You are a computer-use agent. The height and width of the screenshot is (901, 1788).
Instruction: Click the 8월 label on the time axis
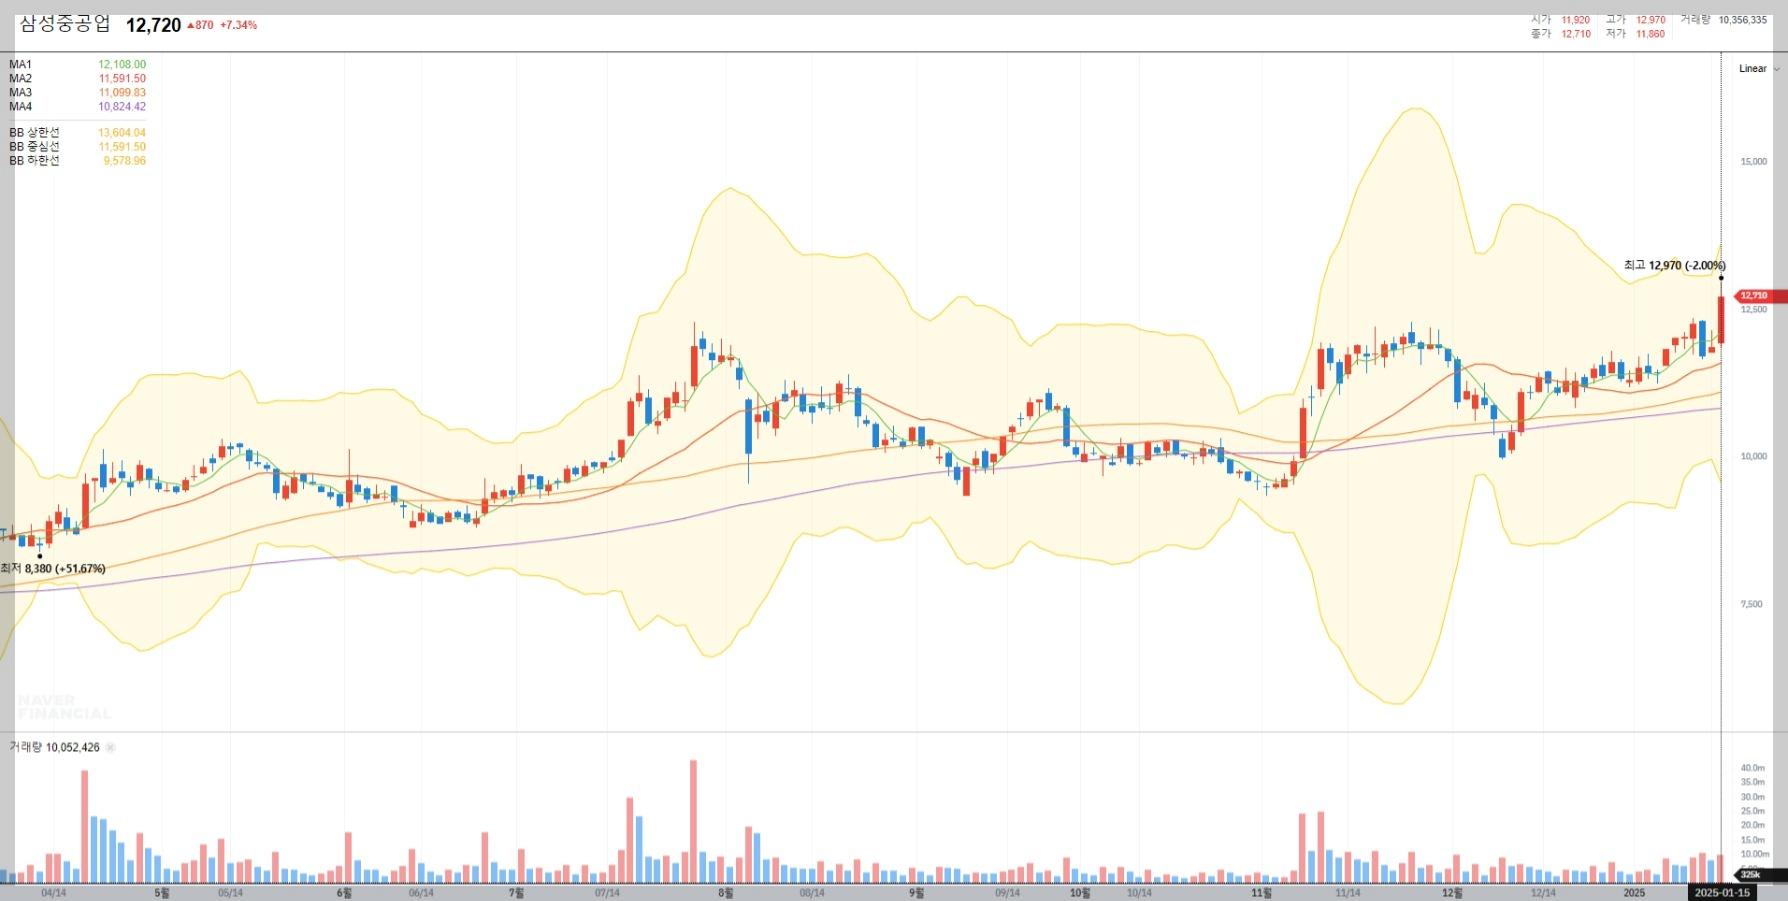point(726,893)
